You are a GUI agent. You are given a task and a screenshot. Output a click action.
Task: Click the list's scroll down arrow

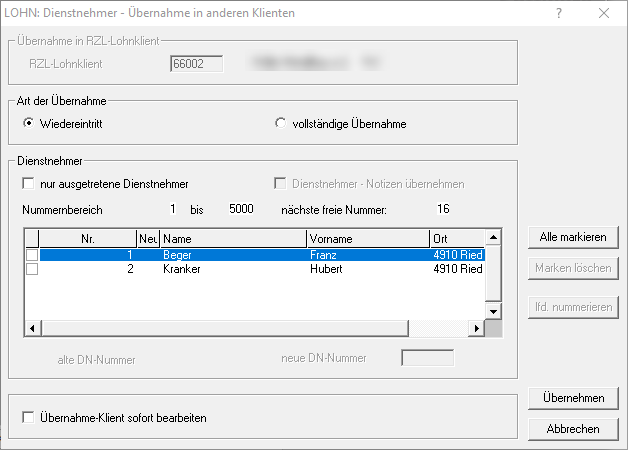coord(492,312)
